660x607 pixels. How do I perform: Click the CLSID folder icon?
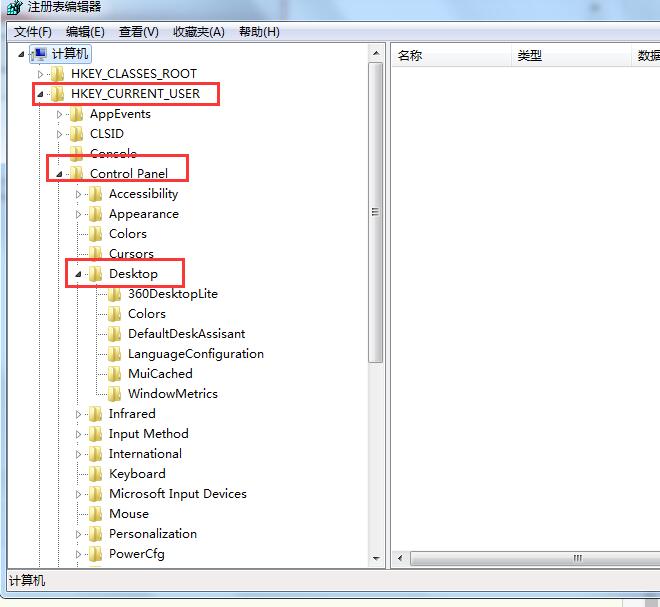[x=77, y=134]
